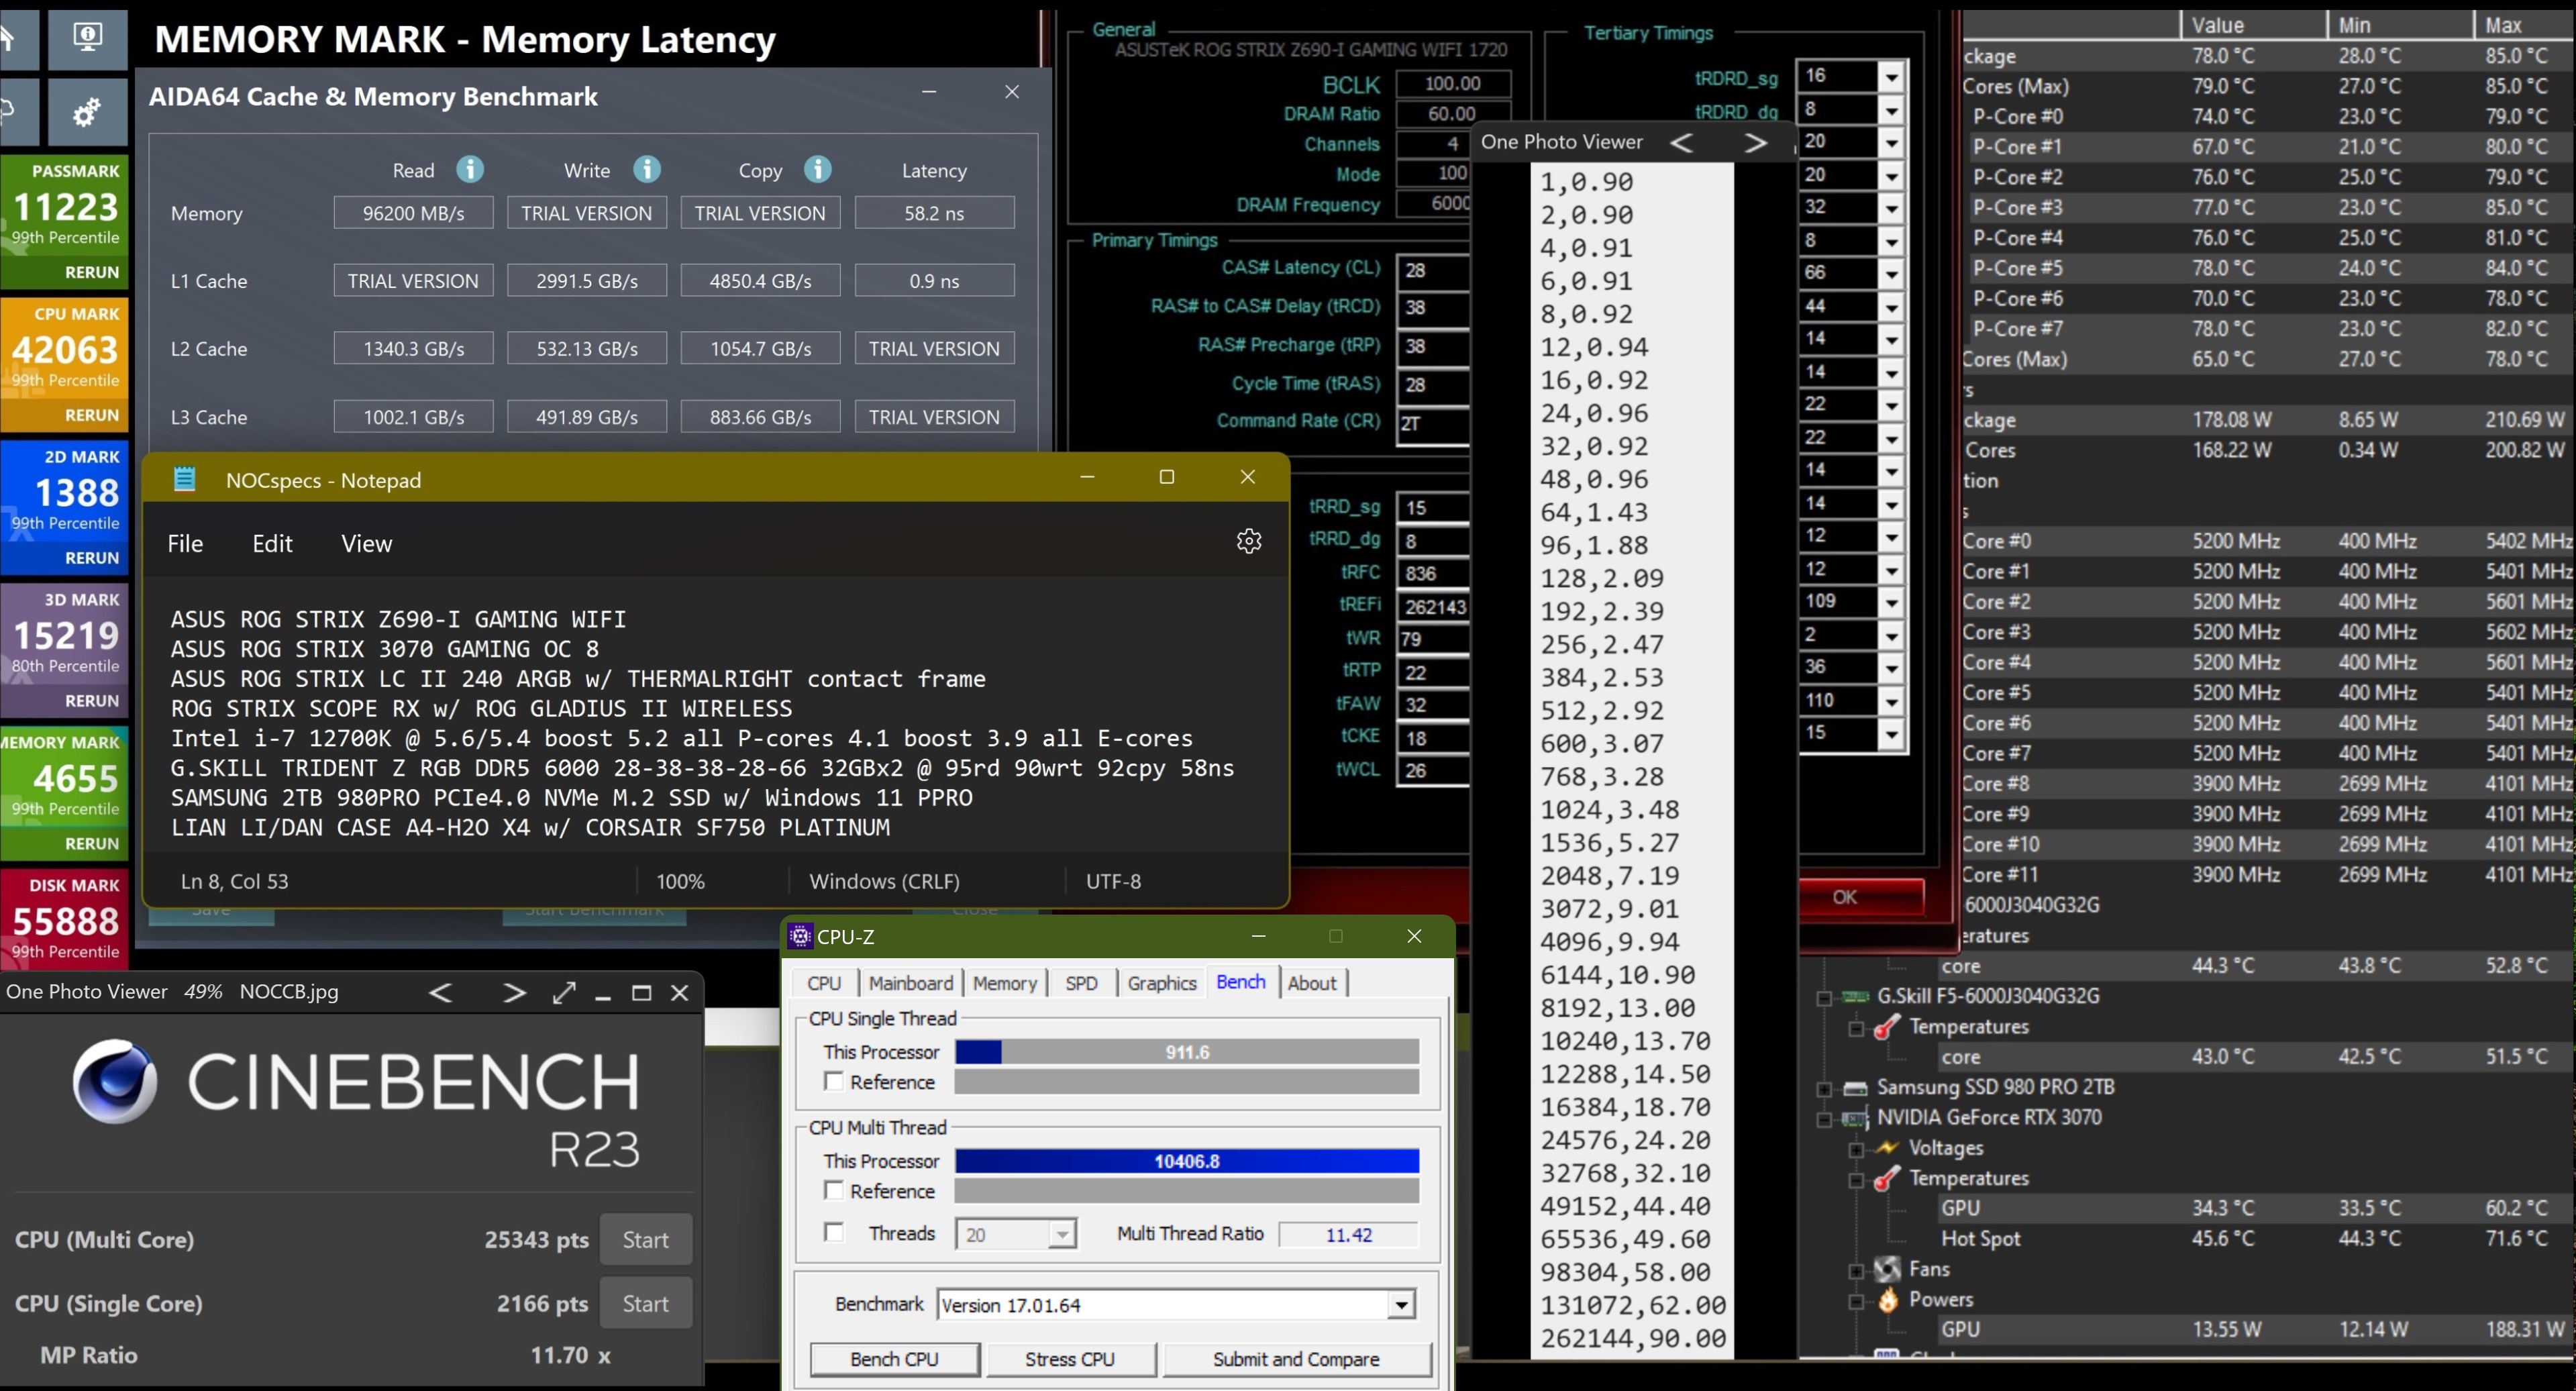Click CAS# Latency (CL) field showing 28
Image resolution: width=2576 pixels, height=1391 pixels.
click(1433, 270)
